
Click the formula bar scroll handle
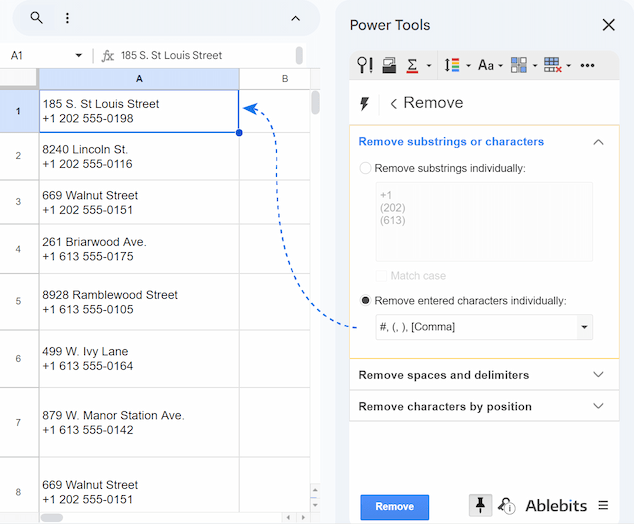coord(299,55)
